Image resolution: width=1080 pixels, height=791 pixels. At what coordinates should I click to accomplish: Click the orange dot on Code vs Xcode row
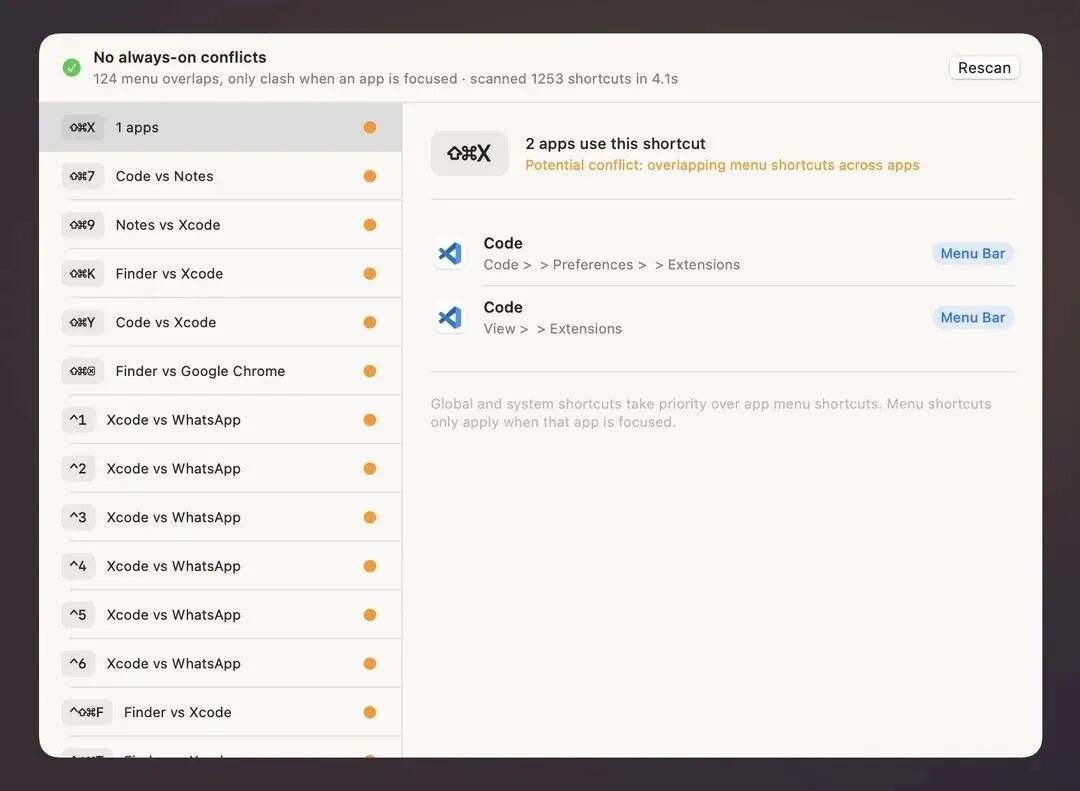[370, 322]
